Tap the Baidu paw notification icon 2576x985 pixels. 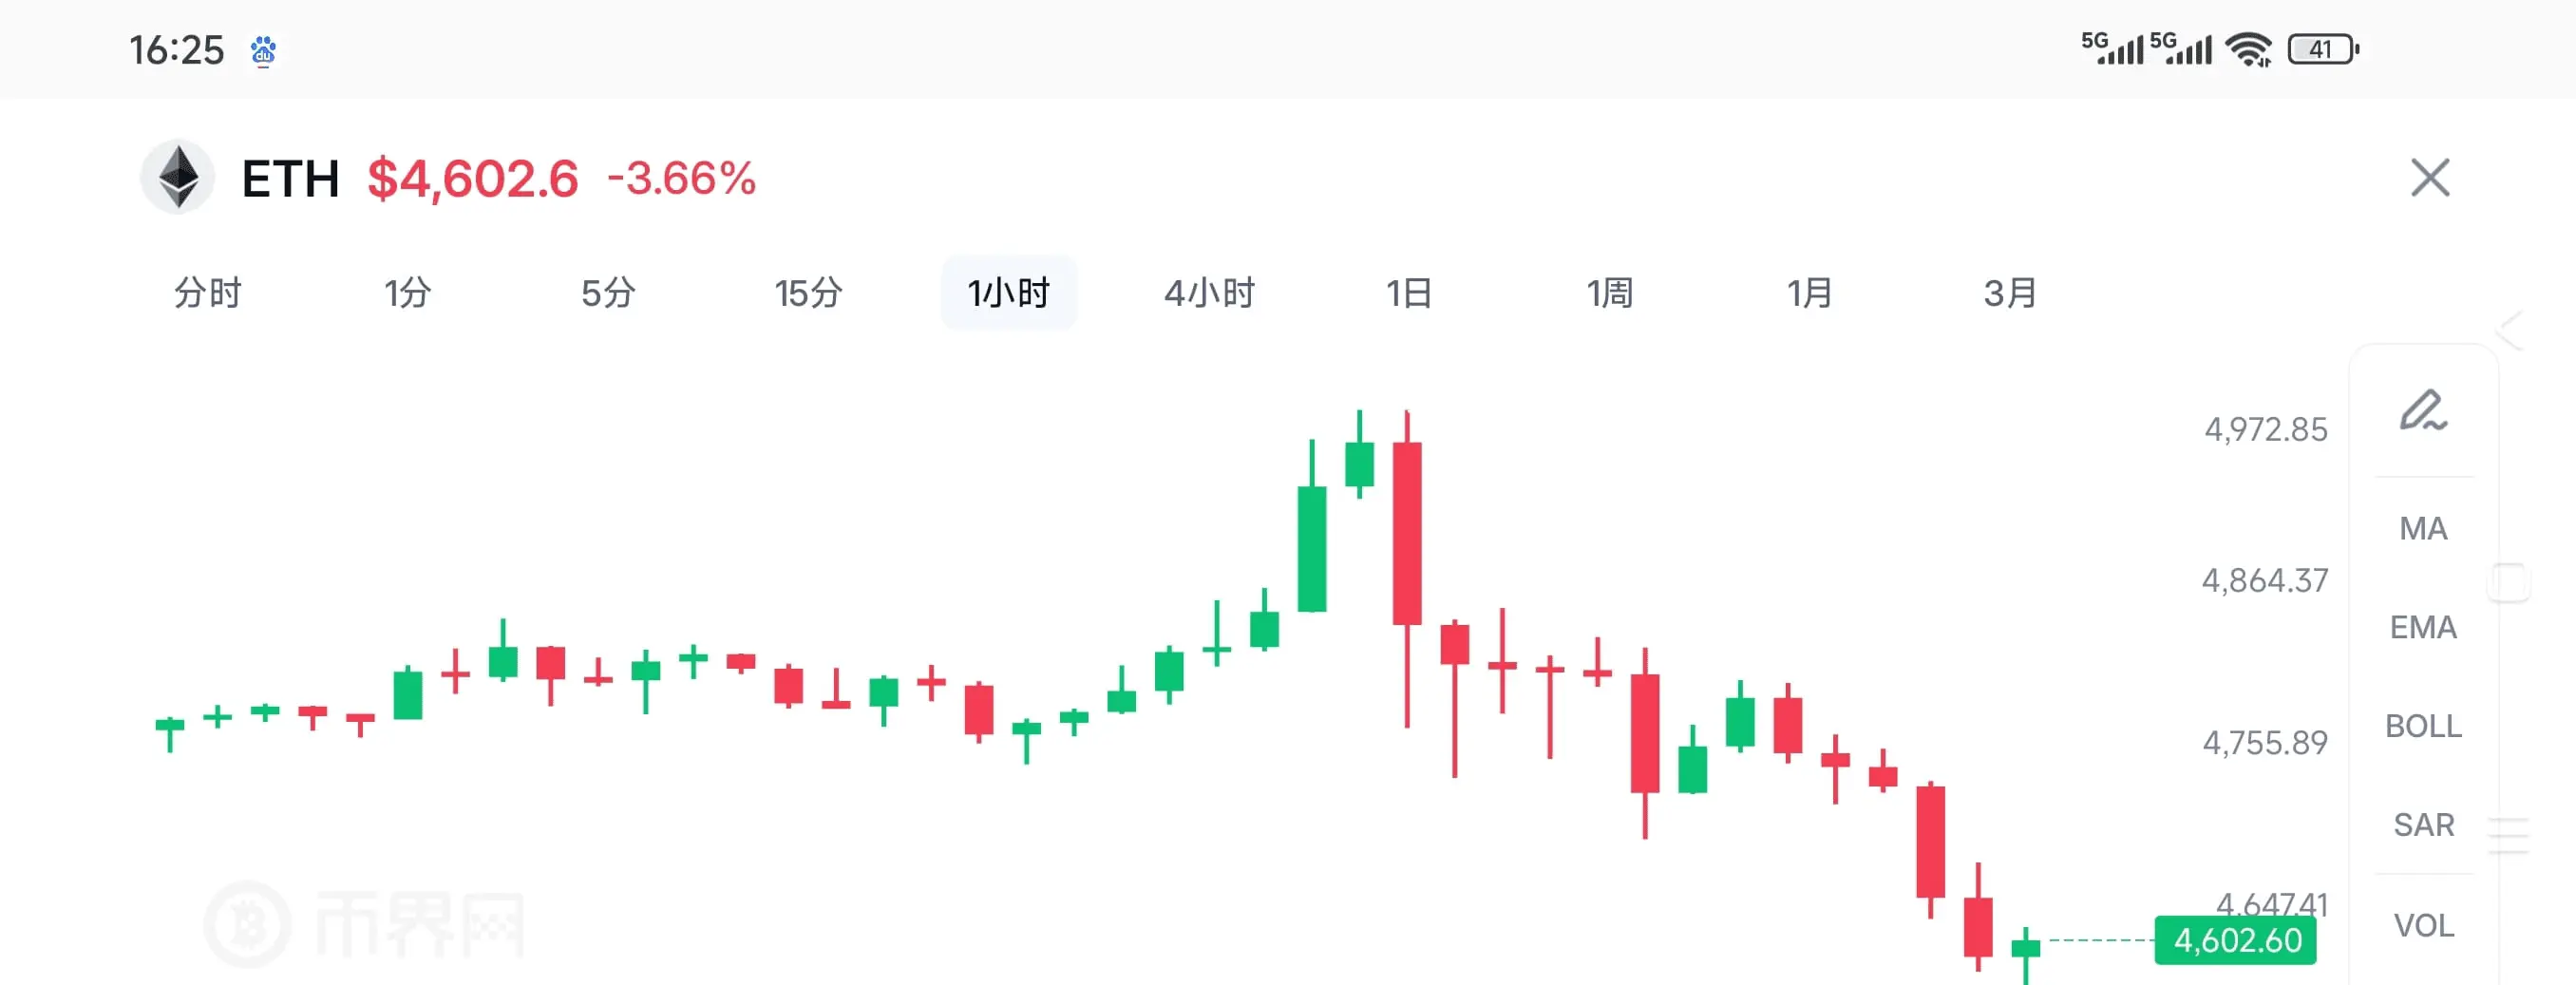tap(263, 50)
